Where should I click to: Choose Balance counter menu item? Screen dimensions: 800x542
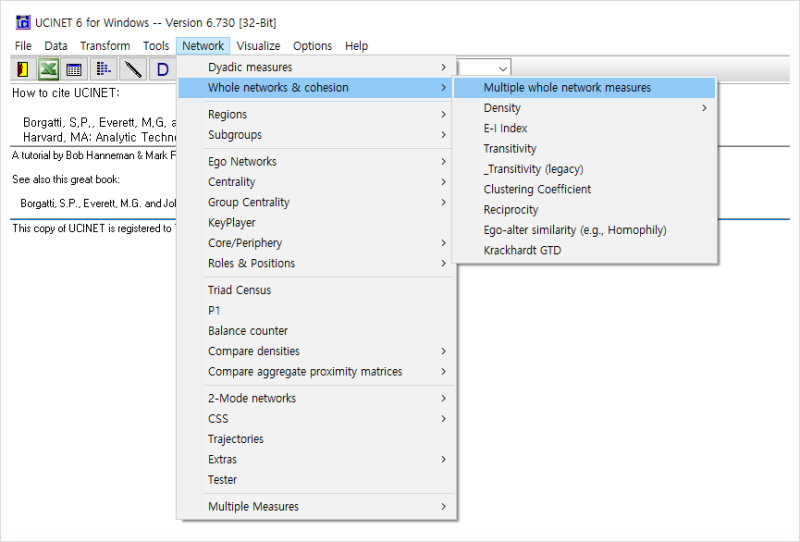(316, 331)
